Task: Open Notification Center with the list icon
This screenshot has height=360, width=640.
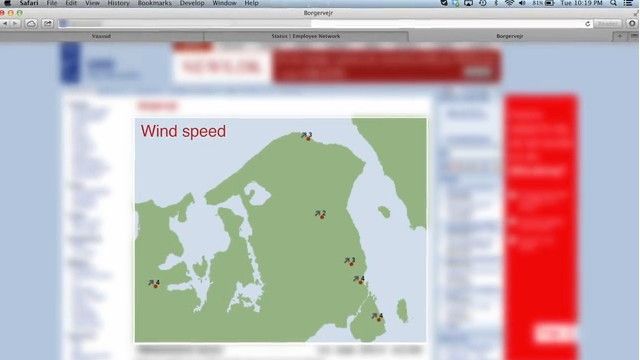Action: pos(628,3)
